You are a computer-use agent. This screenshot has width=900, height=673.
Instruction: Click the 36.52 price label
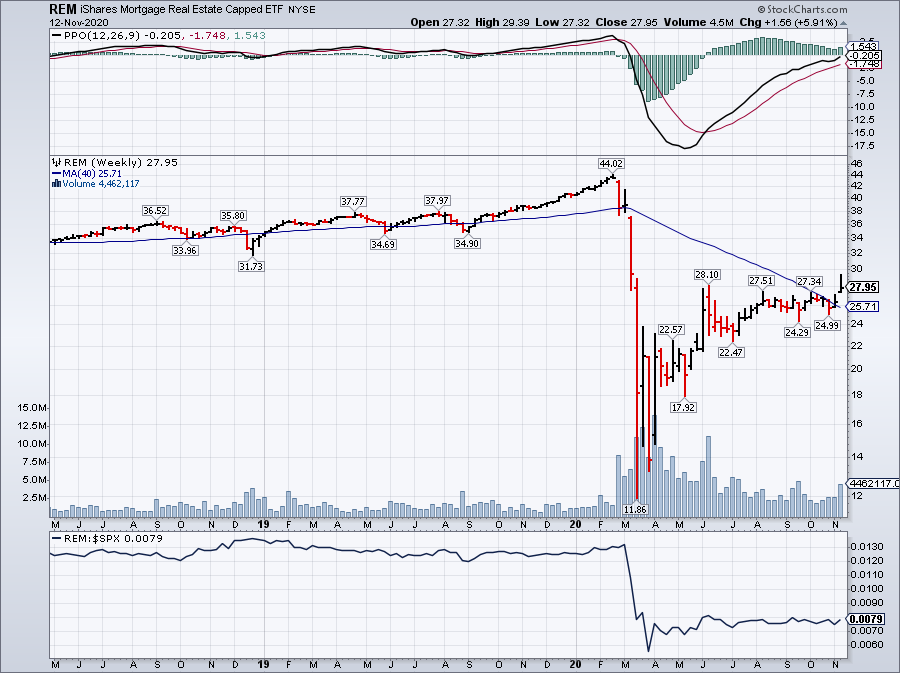click(x=155, y=211)
